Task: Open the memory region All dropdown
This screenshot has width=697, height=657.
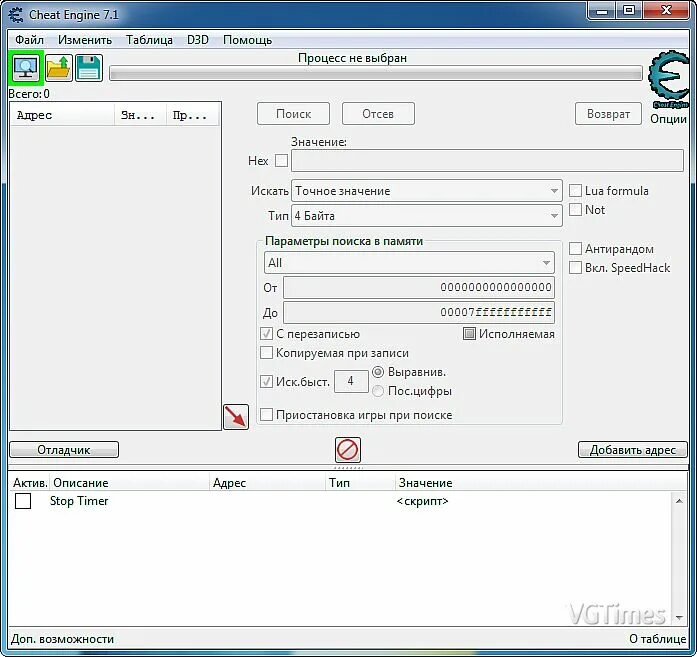Action: coord(409,263)
